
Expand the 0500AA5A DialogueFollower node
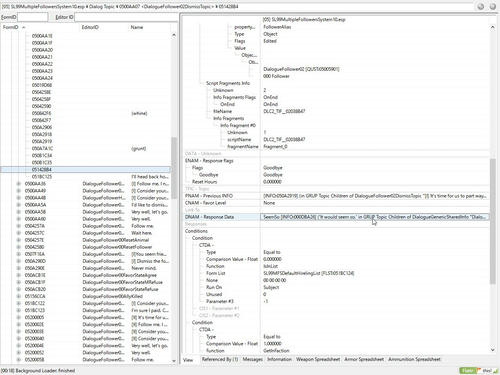(x=19, y=205)
